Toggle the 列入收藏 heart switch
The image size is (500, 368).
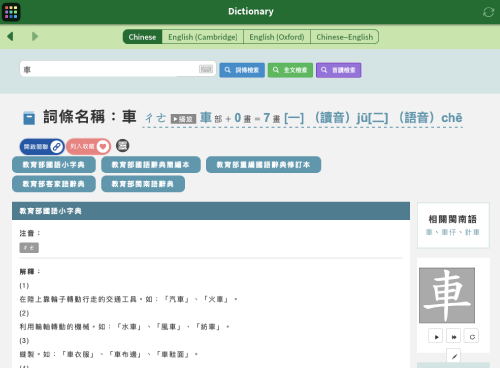tap(89, 147)
